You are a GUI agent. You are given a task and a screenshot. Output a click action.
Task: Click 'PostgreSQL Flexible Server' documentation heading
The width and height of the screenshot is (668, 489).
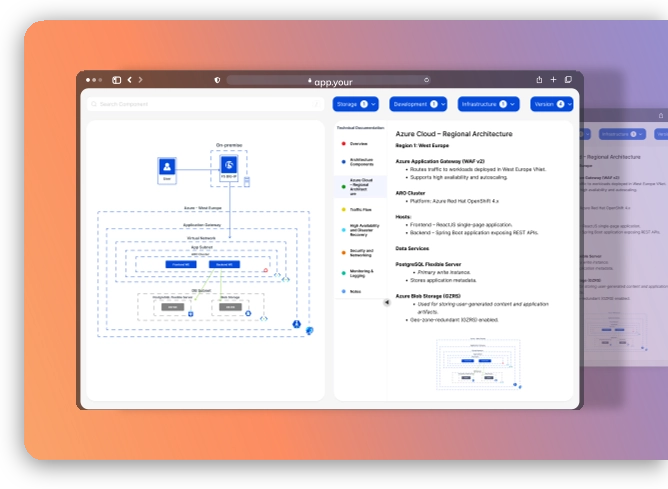coord(428,264)
